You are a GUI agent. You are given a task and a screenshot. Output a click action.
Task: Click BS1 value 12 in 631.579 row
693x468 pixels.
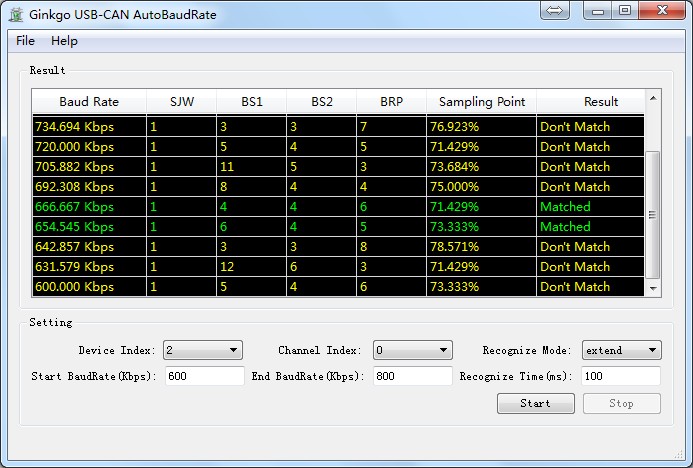pyautogui.click(x=251, y=266)
